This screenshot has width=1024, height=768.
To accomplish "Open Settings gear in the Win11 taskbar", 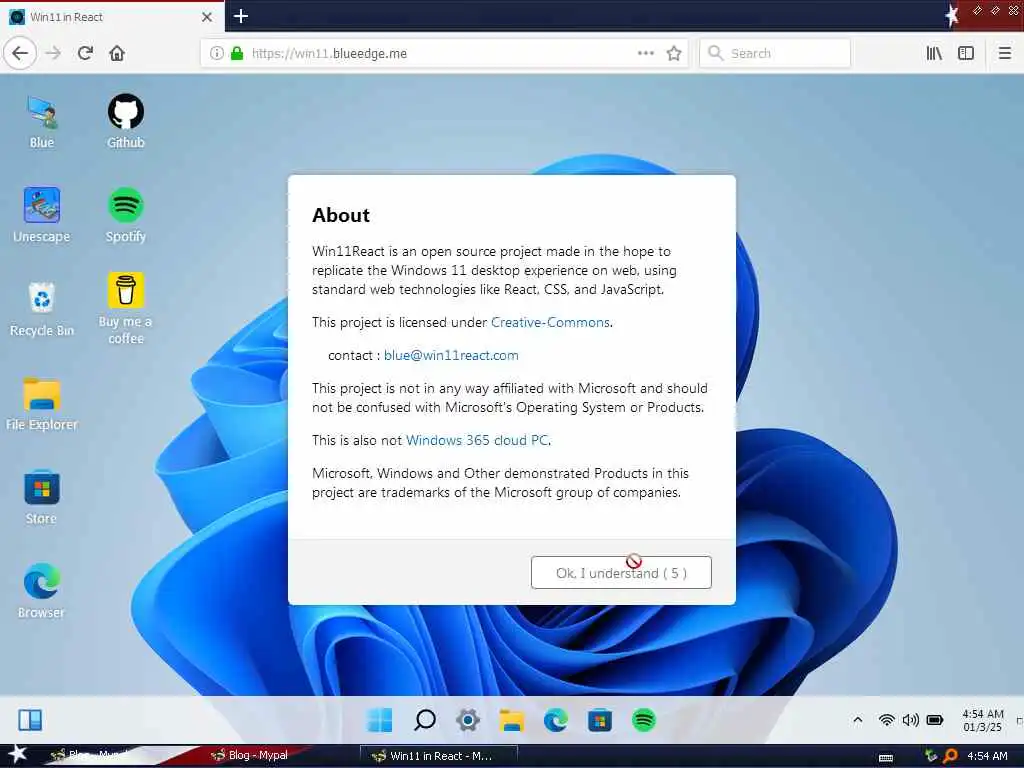I will click(x=468, y=720).
